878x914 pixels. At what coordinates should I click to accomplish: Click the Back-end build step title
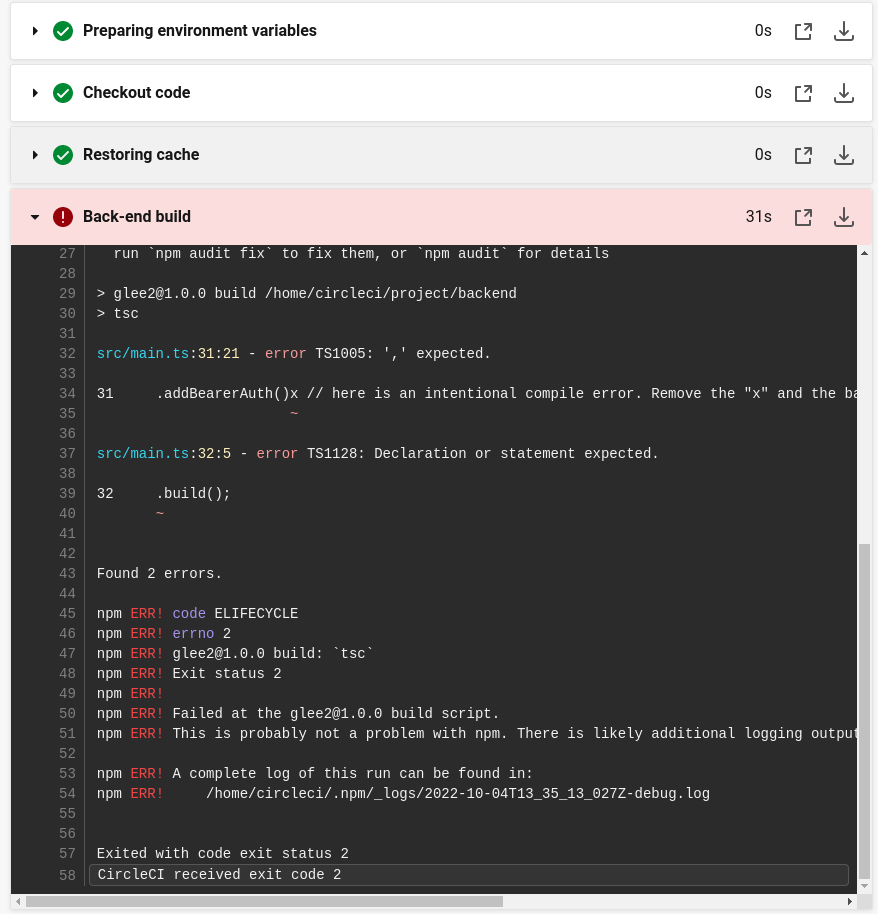(136, 217)
